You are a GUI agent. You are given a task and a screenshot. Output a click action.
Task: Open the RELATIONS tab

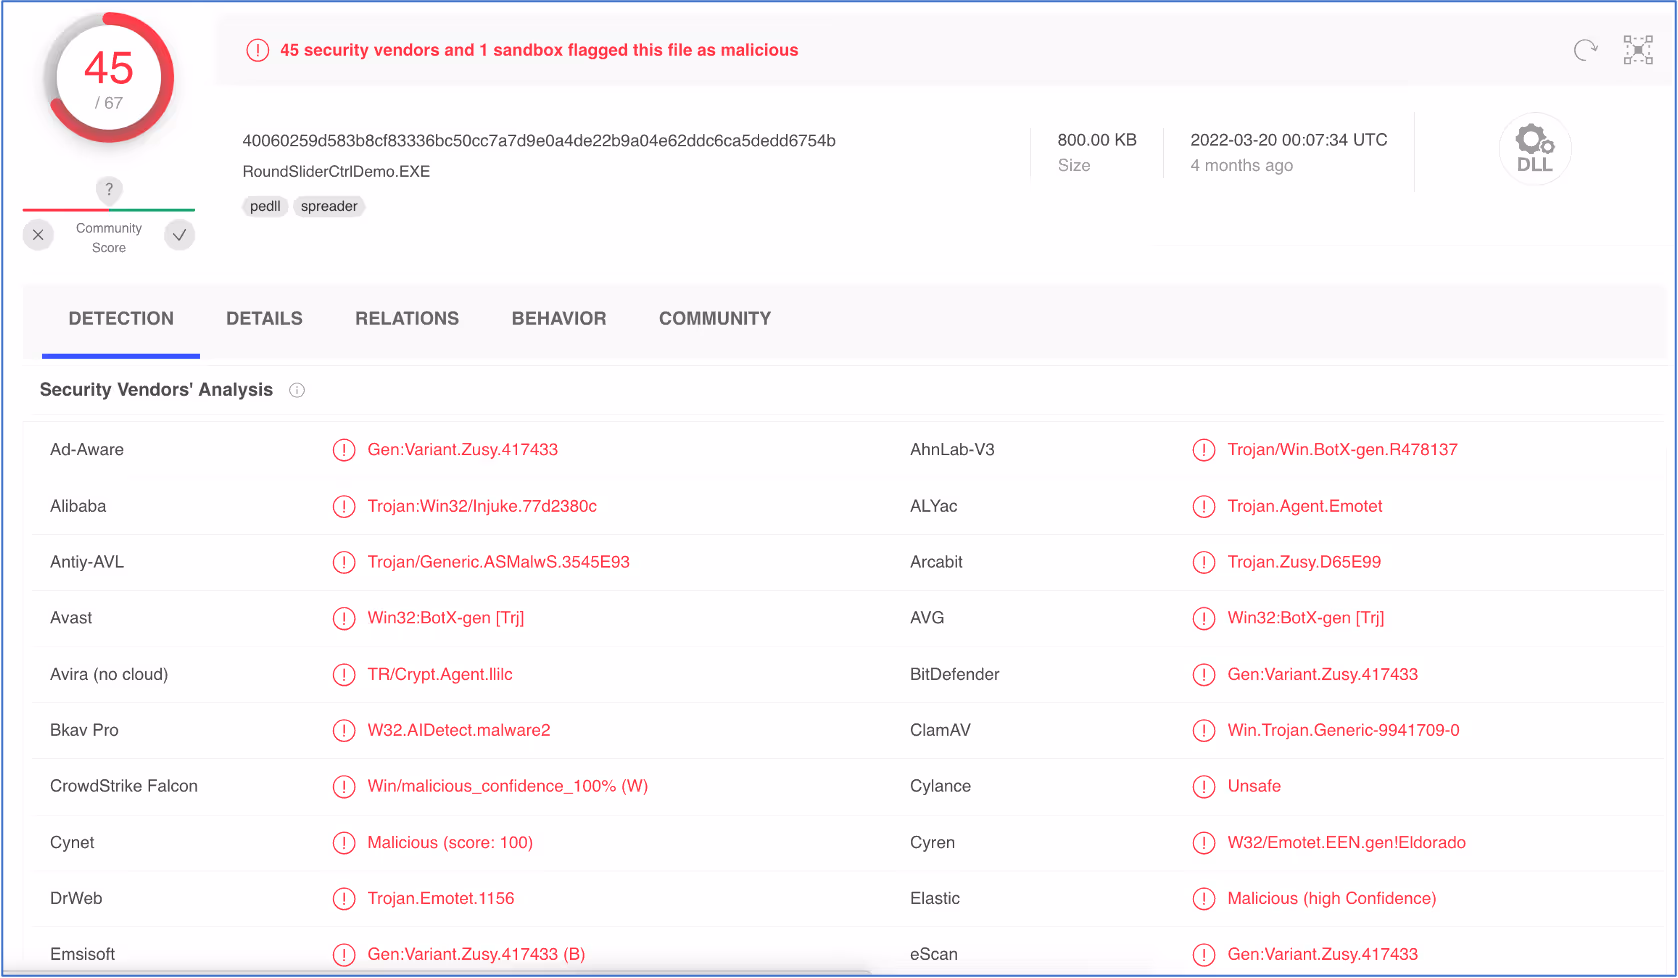click(x=407, y=318)
